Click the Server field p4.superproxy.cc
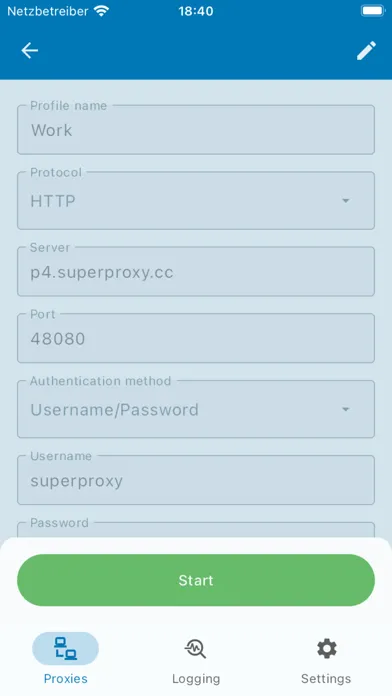 click(x=196, y=272)
